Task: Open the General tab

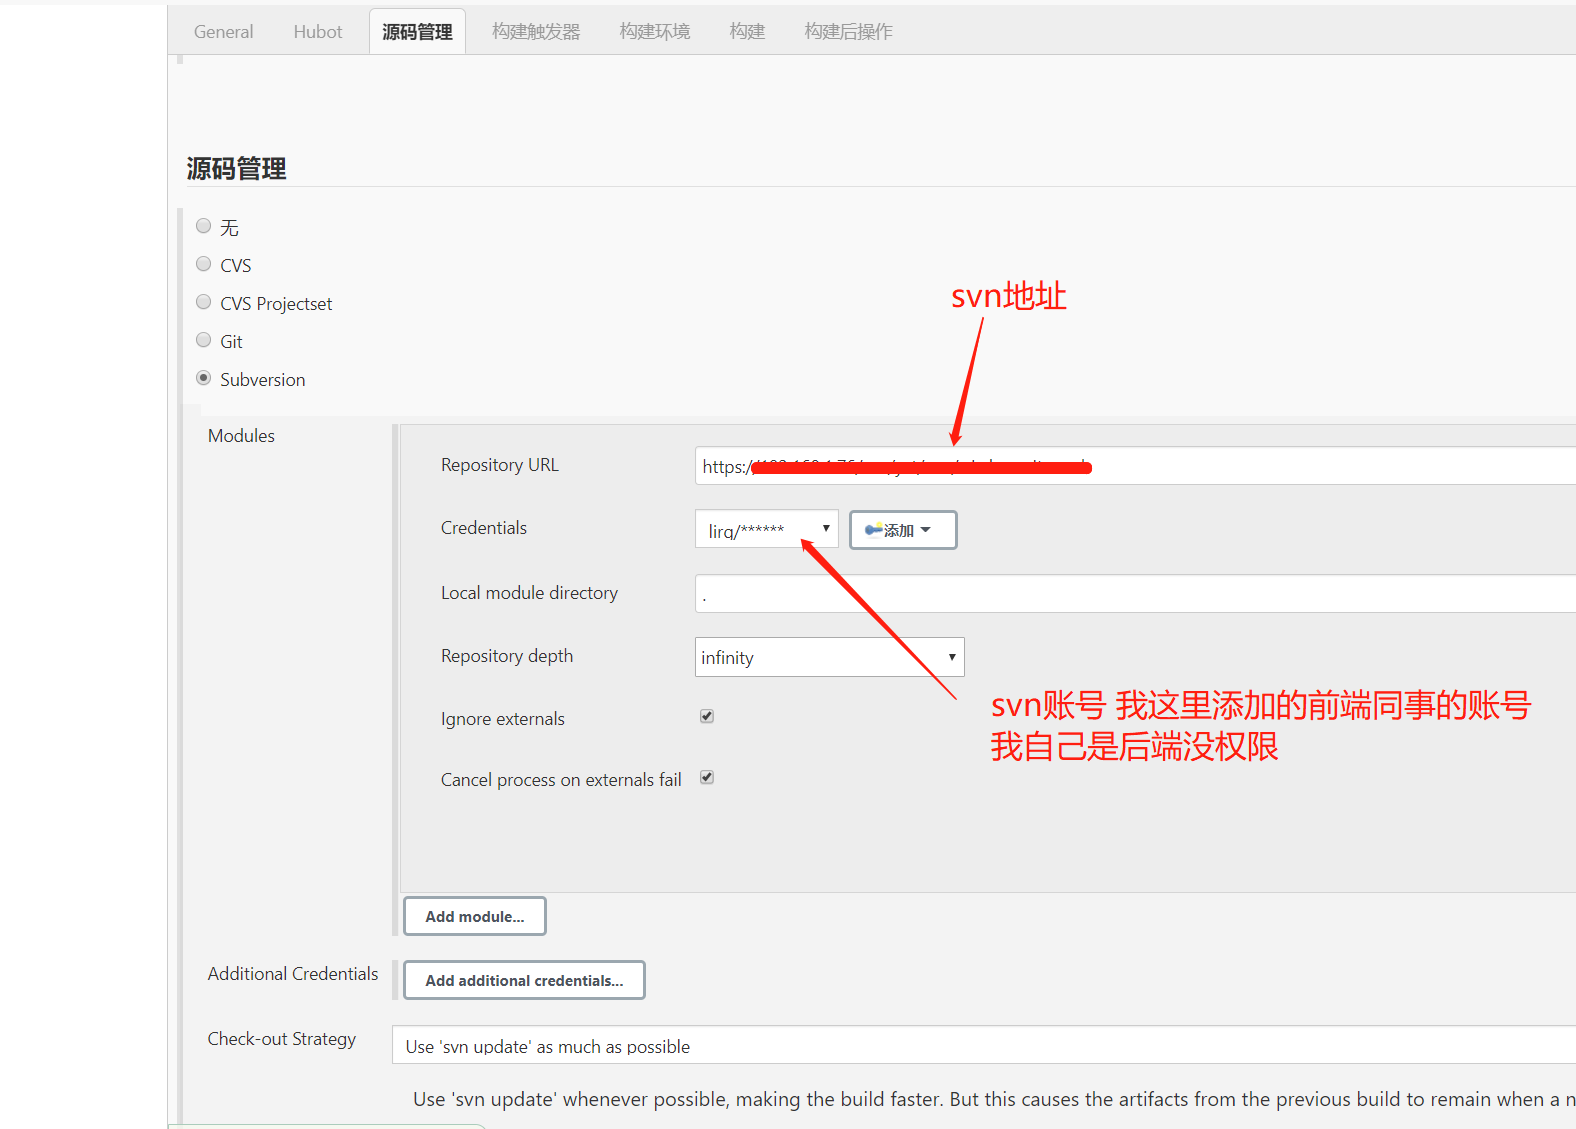Action: [223, 32]
